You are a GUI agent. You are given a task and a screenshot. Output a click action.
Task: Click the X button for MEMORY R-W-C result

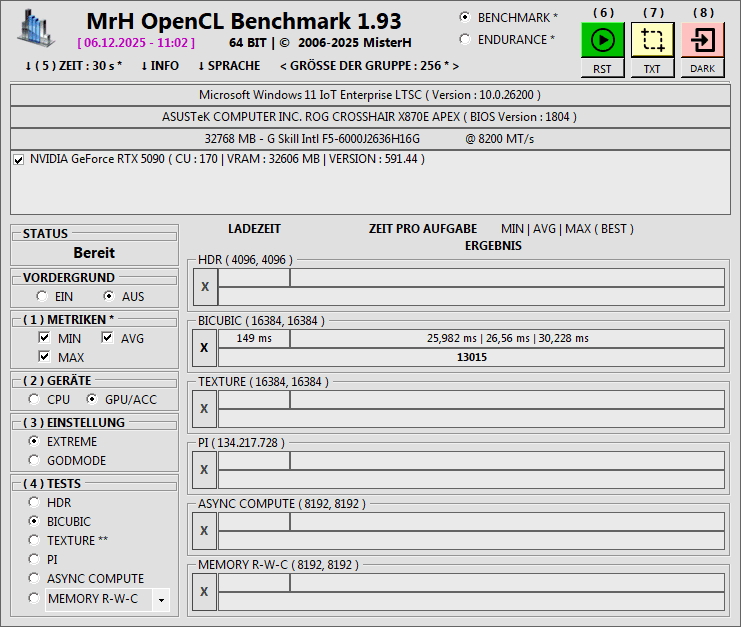click(205, 592)
